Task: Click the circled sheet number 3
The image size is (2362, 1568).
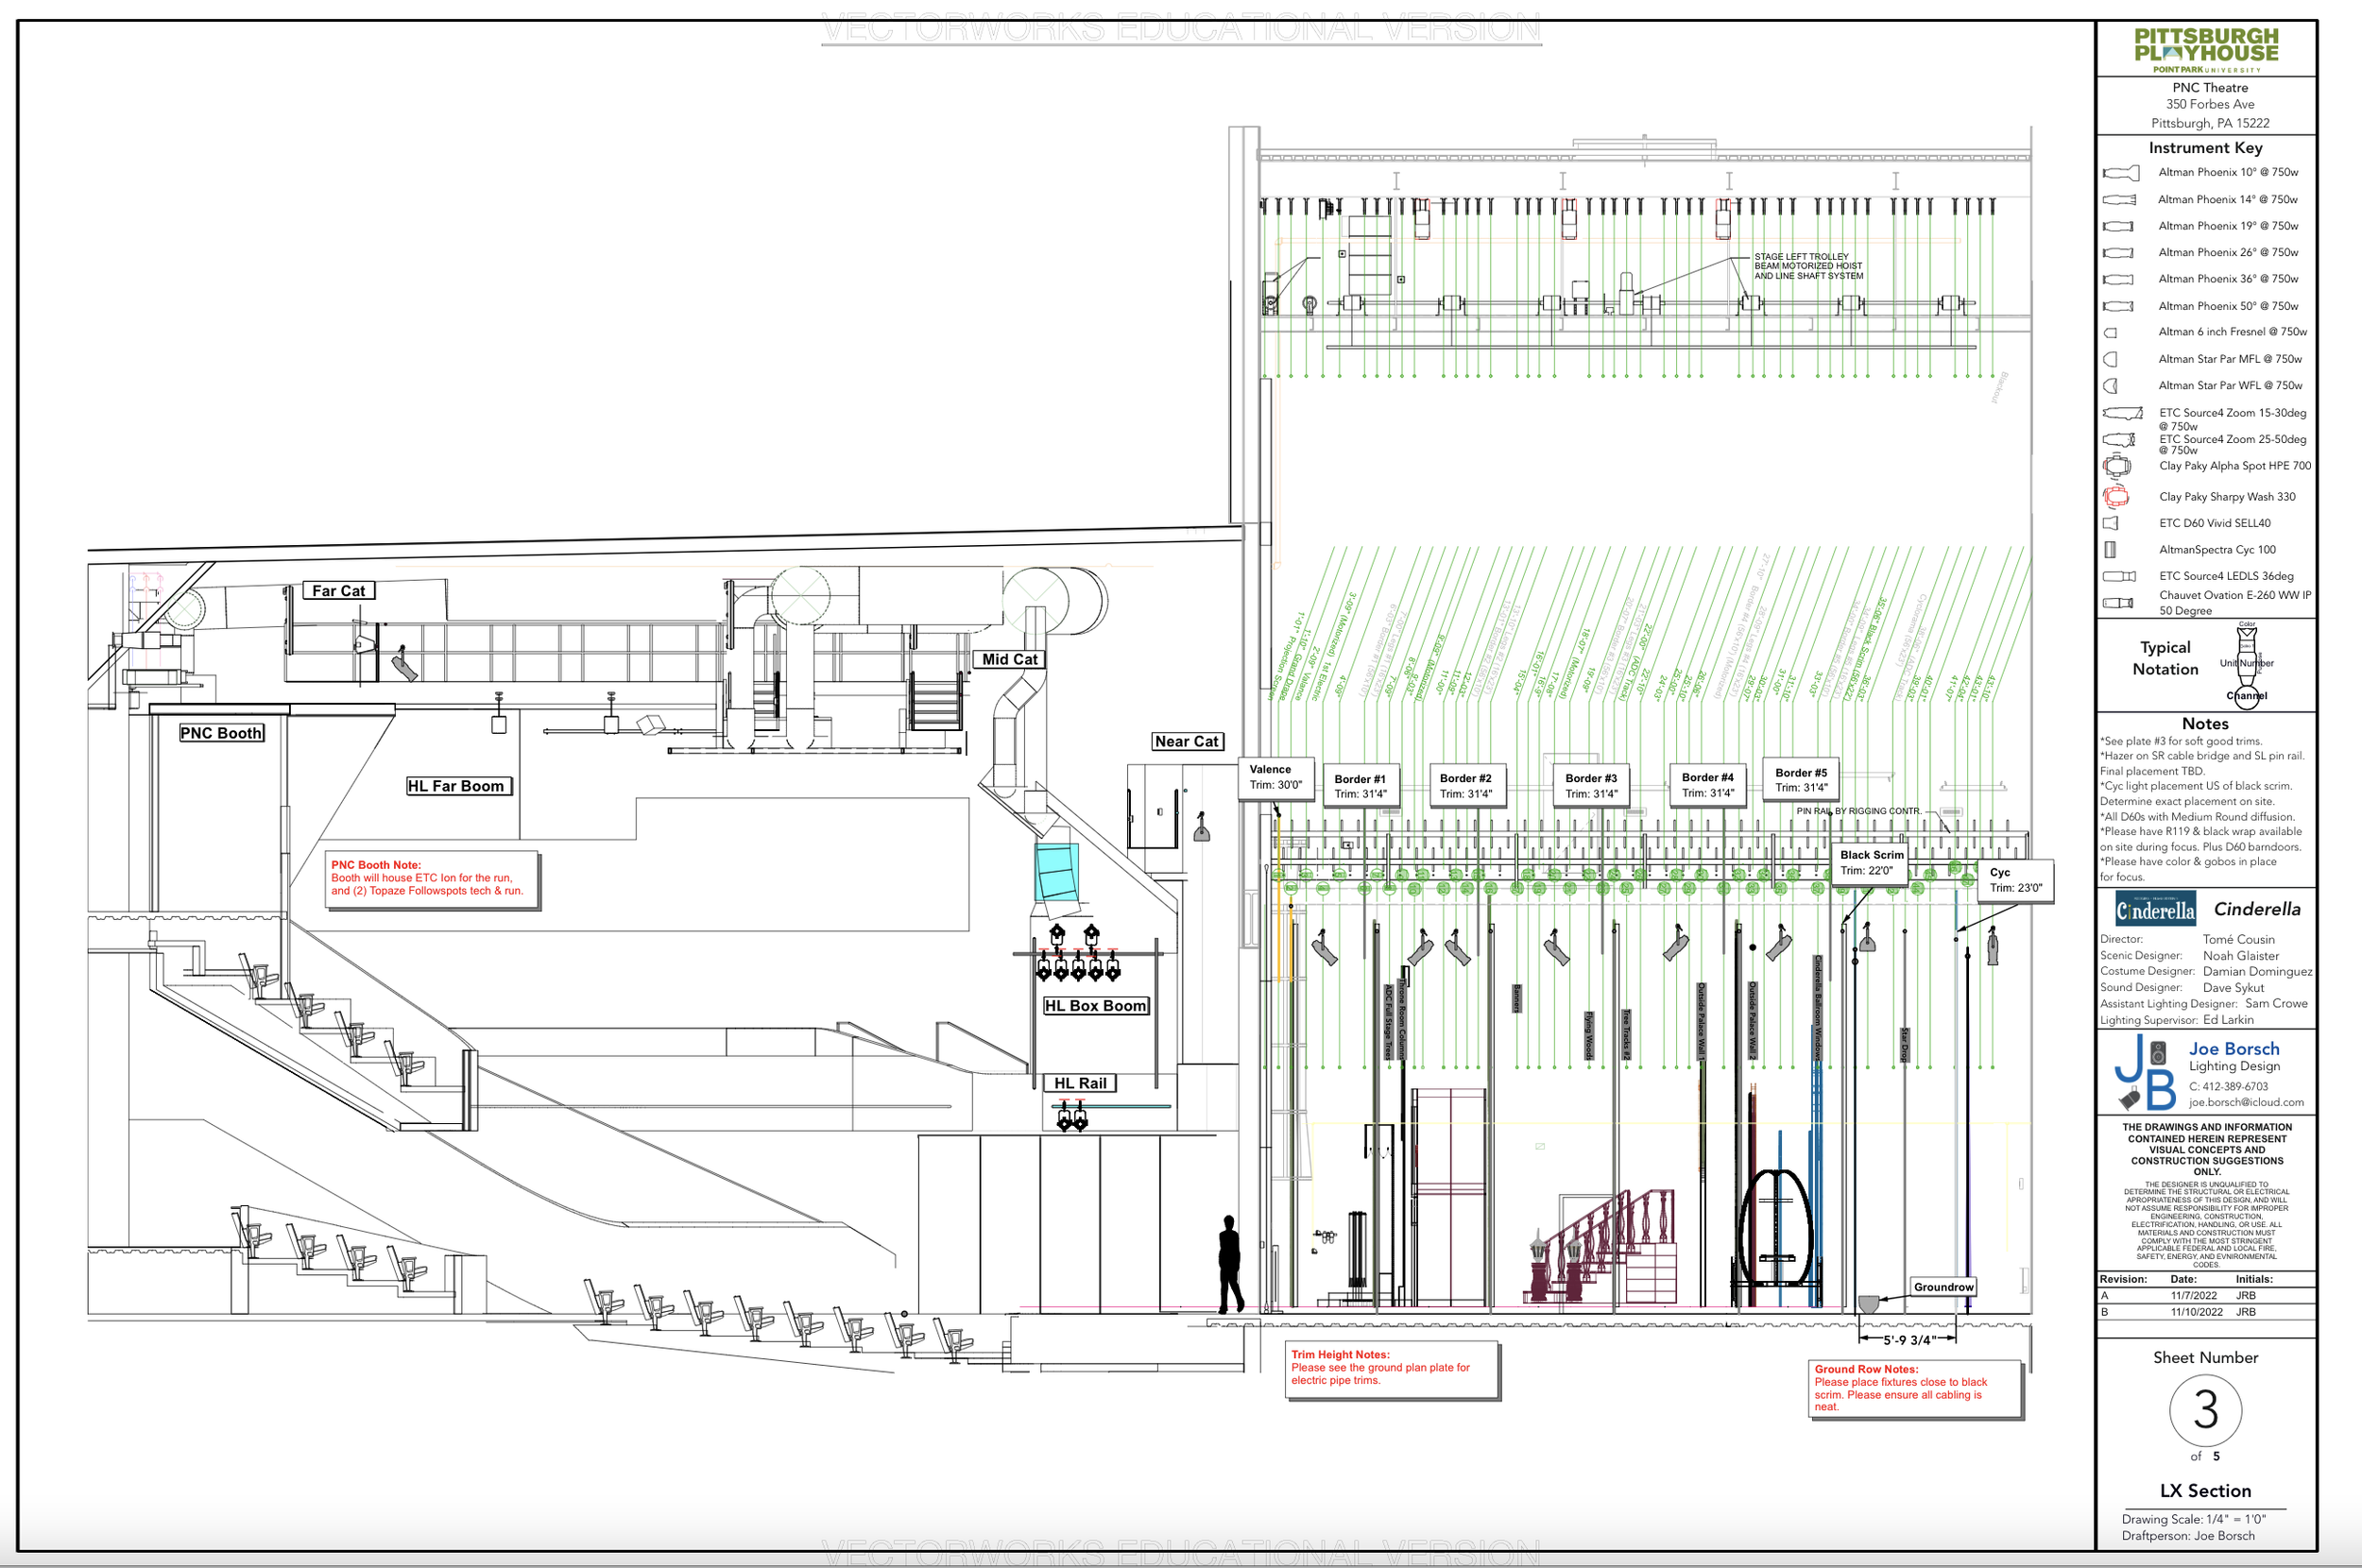Action: point(2205,1410)
